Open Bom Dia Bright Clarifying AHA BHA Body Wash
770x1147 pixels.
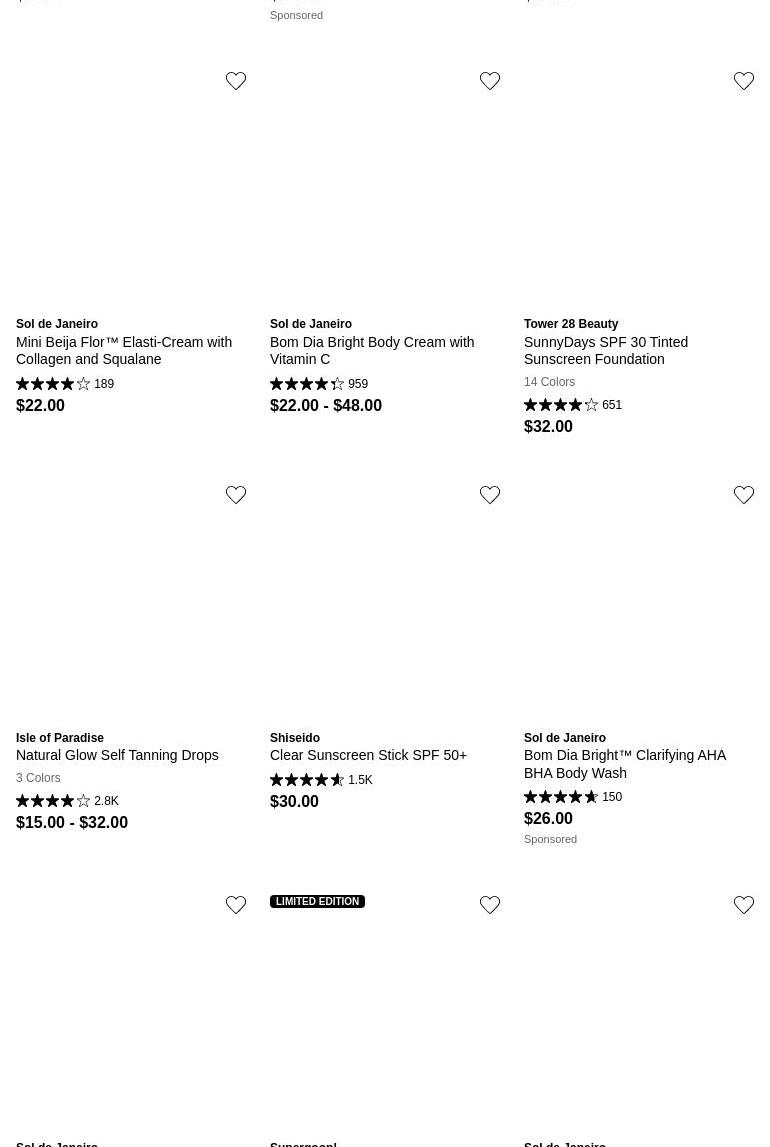(625, 764)
